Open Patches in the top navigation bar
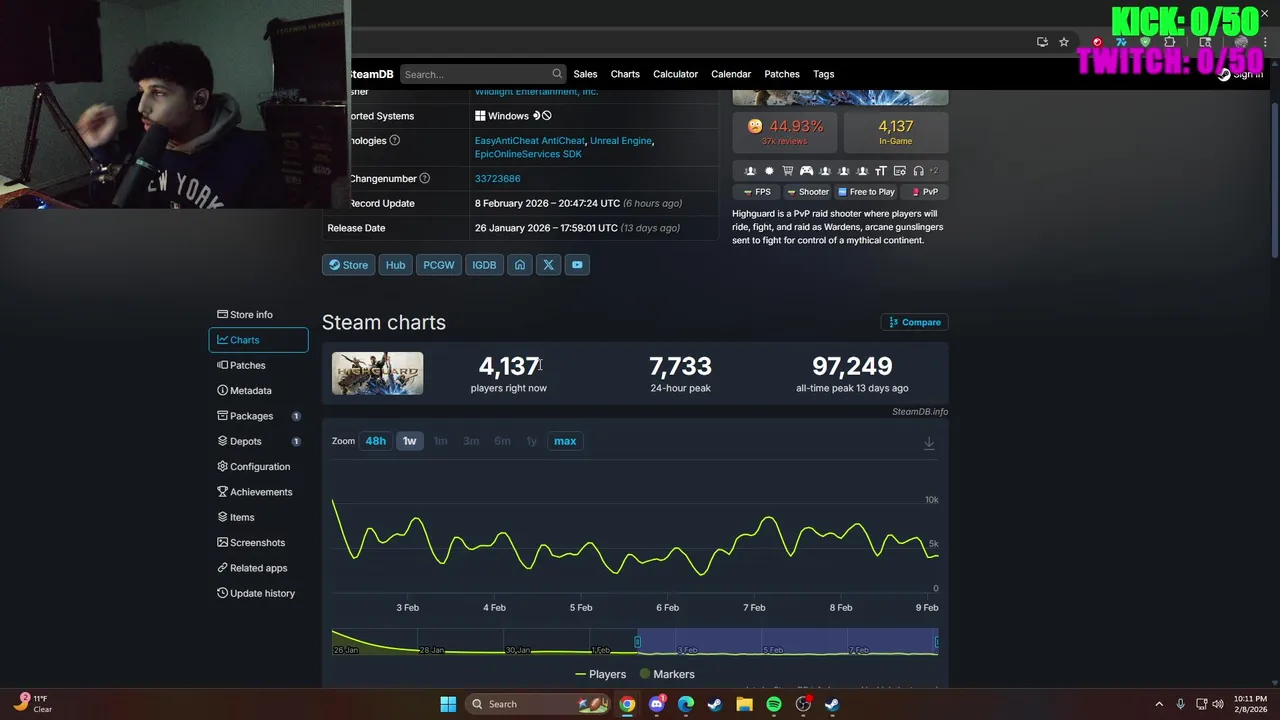This screenshot has height=720, width=1280. (x=782, y=74)
